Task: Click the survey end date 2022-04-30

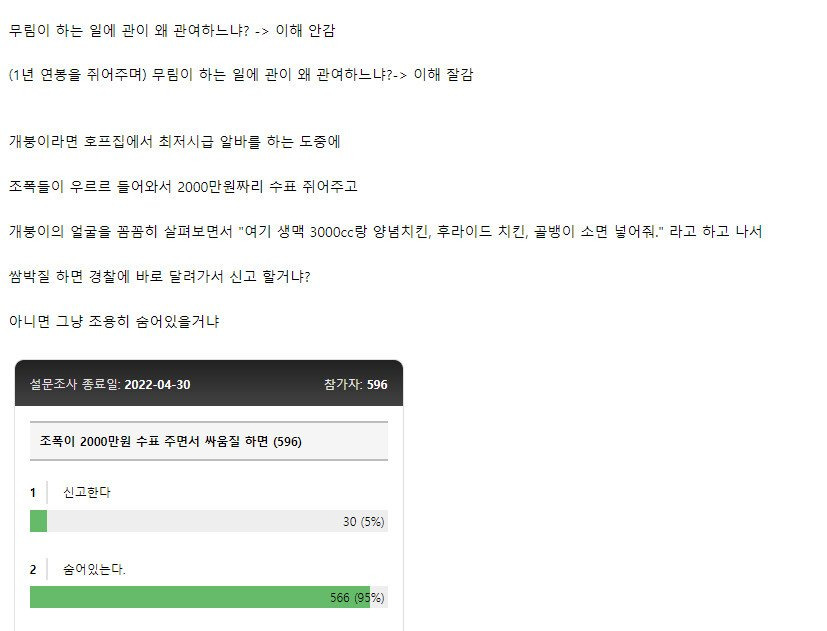Action: pyautogui.click(x=157, y=385)
